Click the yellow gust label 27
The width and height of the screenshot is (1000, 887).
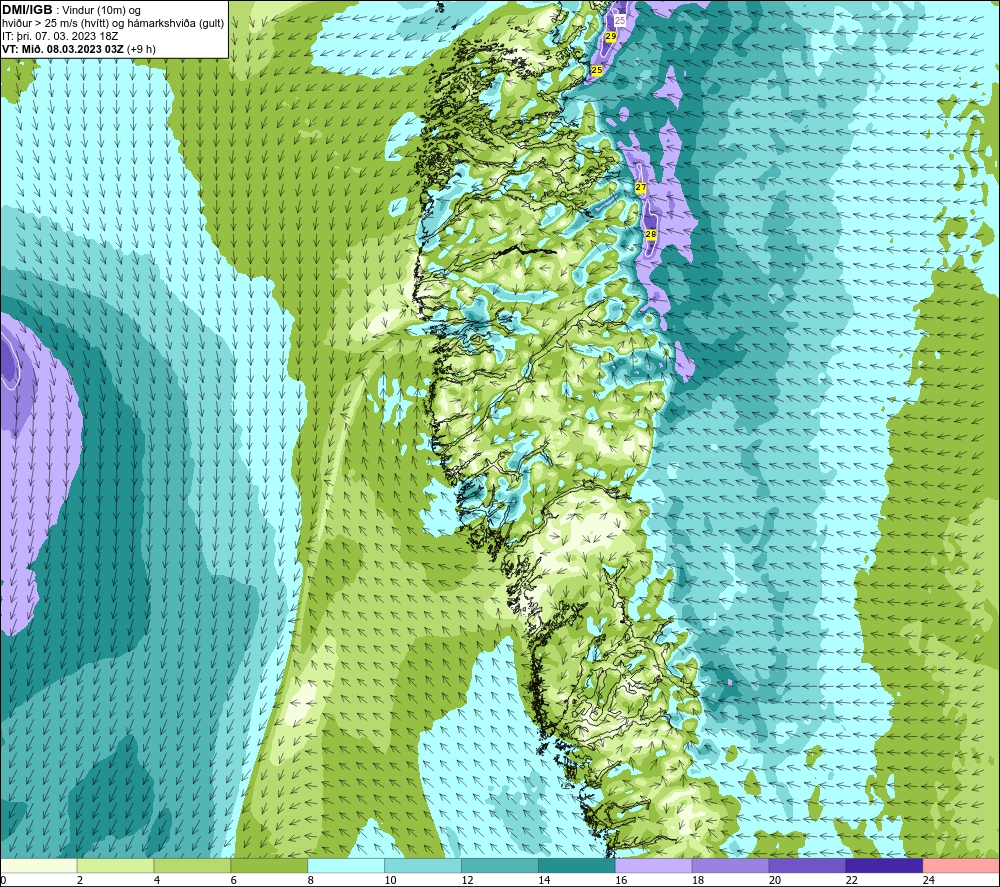[x=641, y=187]
